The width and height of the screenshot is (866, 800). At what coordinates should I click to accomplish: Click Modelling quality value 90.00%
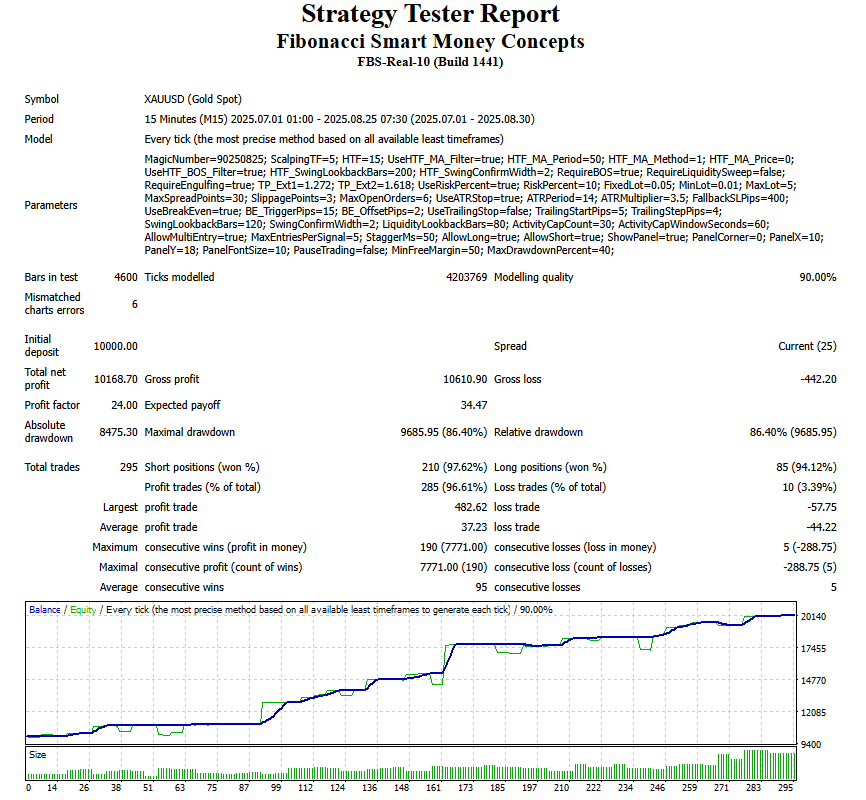818,277
